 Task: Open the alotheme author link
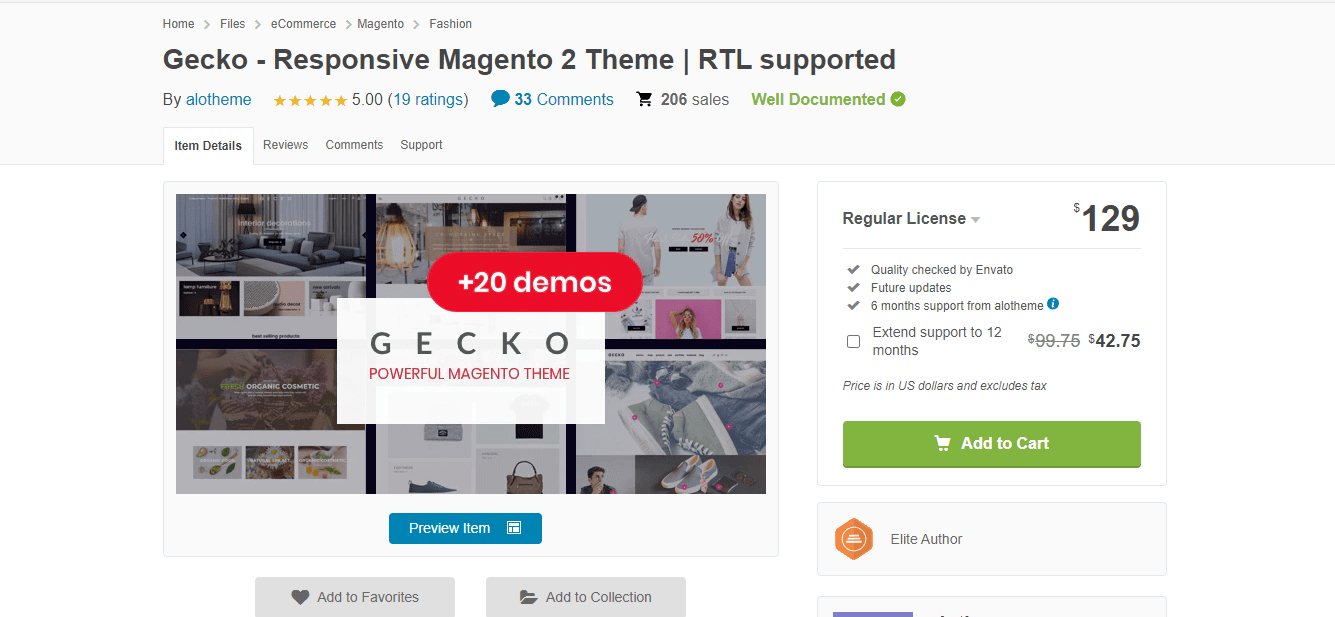point(219,99)
